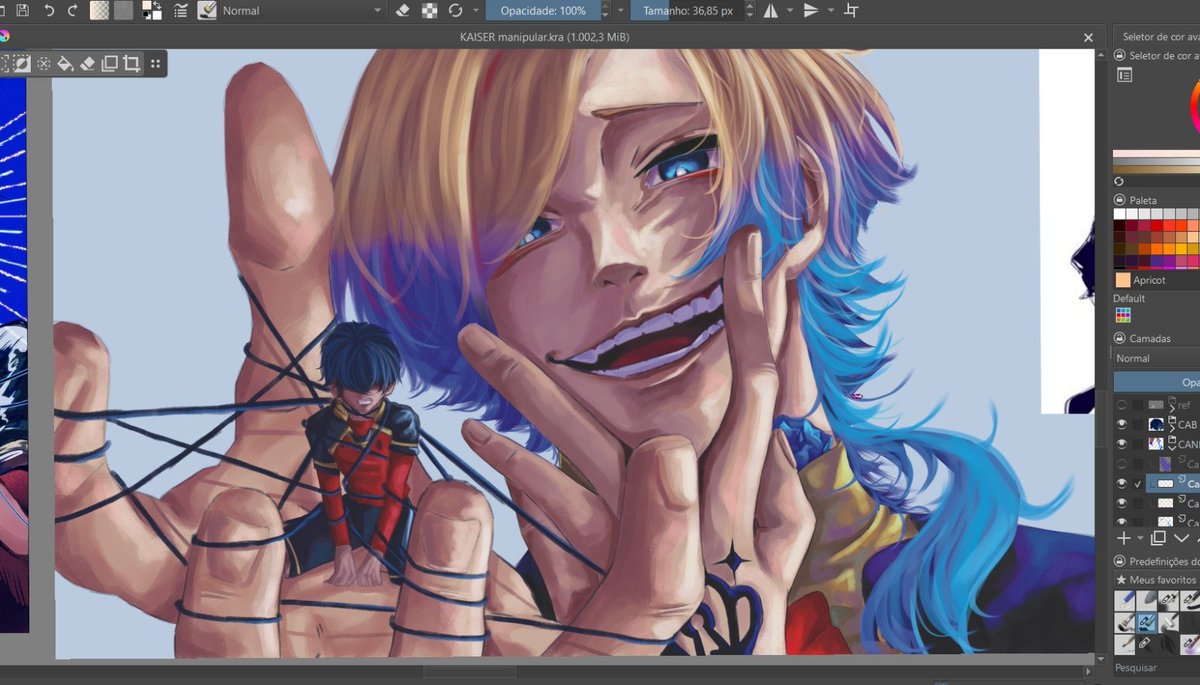Toggle vertical mirror tool
This screenshot has width=1200, height=685.
pyautogui.click(x=811, y=10)
